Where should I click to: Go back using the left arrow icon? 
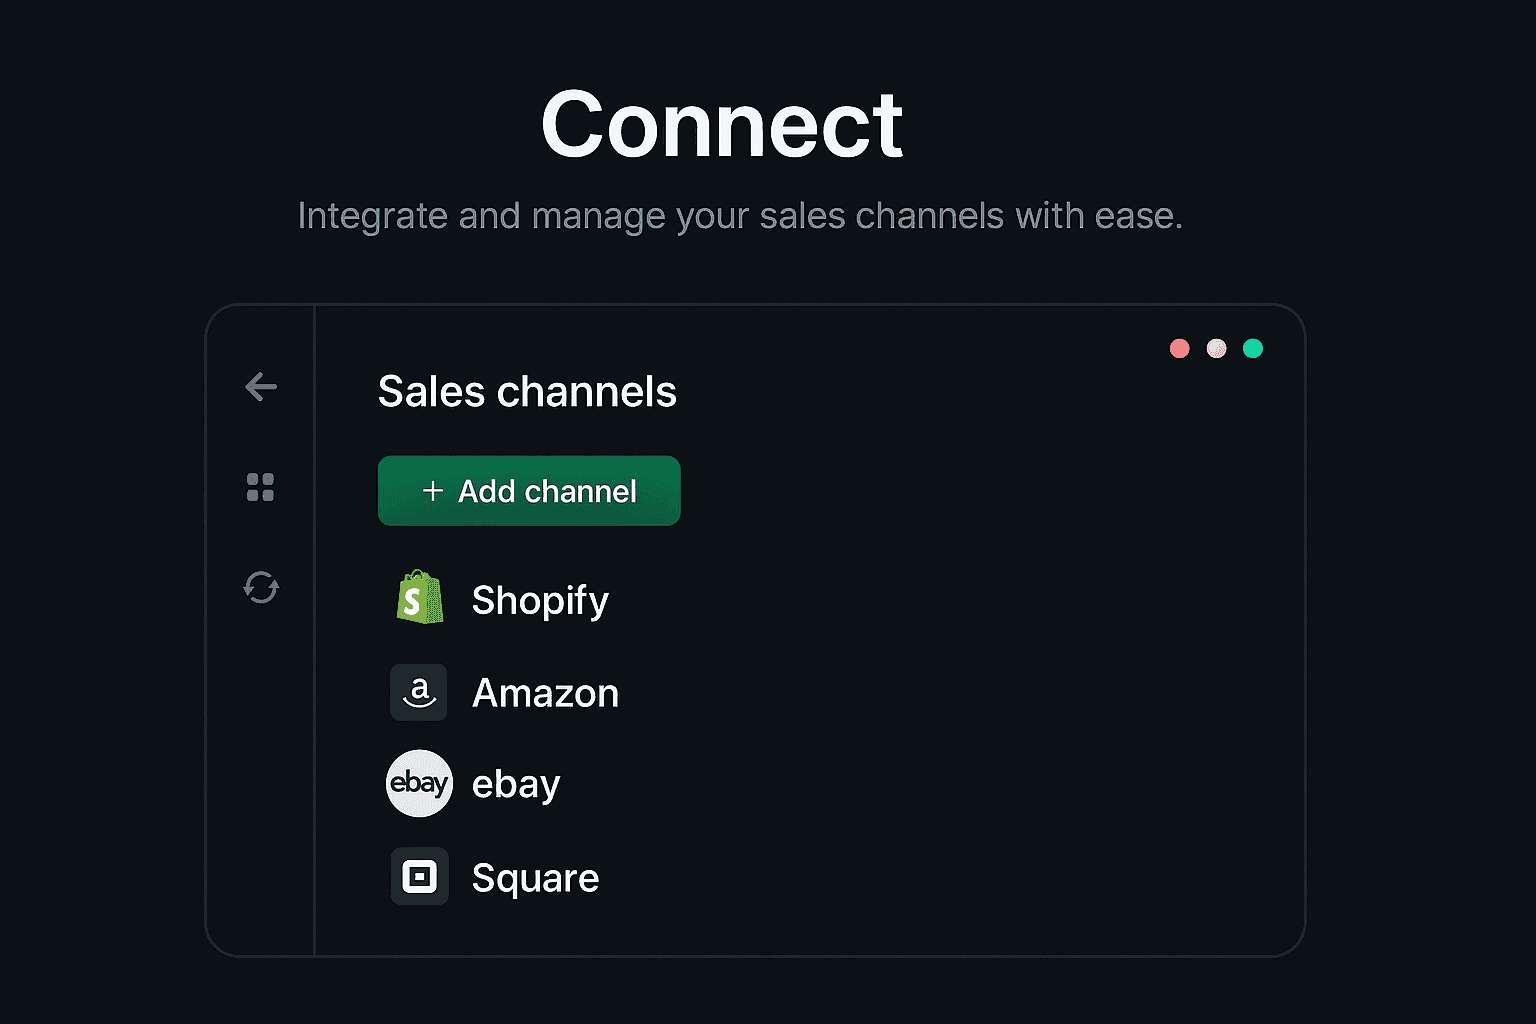261,387
